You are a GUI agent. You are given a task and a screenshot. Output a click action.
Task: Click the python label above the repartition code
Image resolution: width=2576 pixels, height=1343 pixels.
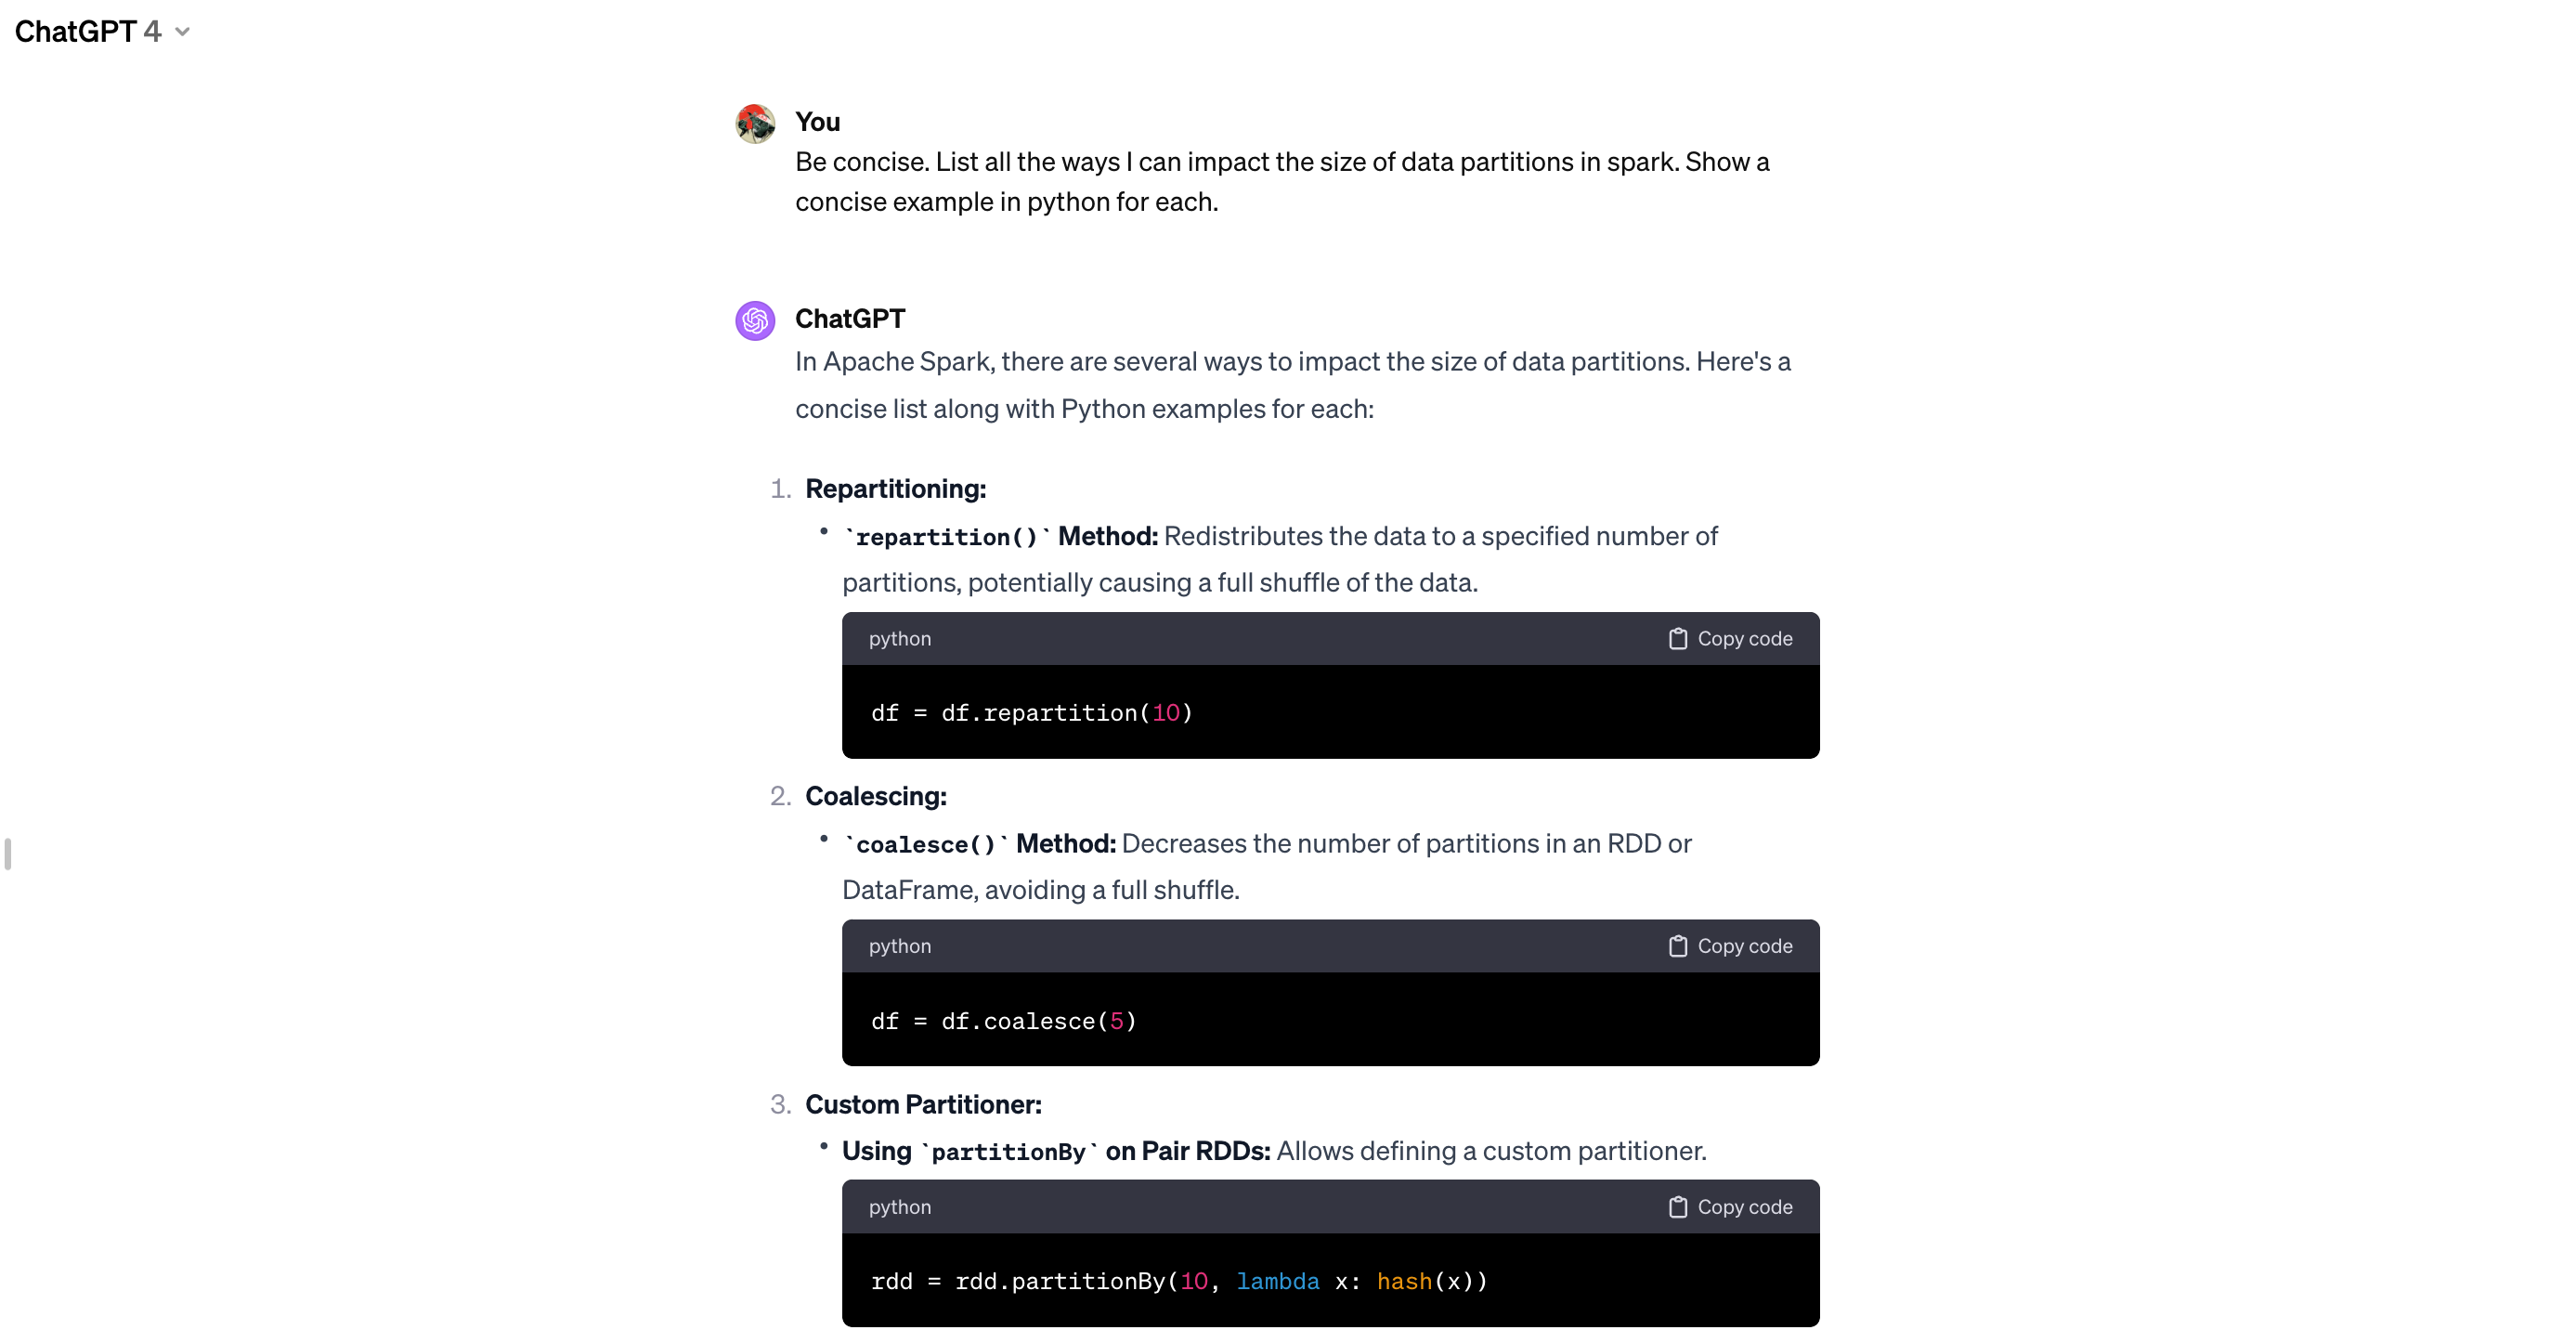[899, 639]
